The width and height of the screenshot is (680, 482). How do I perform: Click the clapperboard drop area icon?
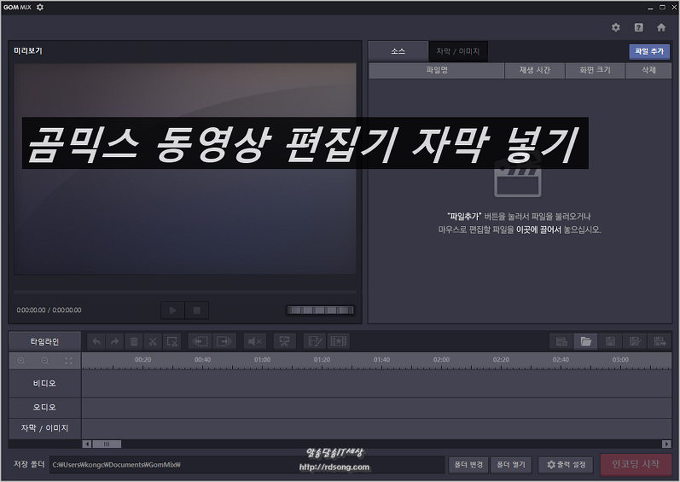pyautogui.click(x=518, y=179)
